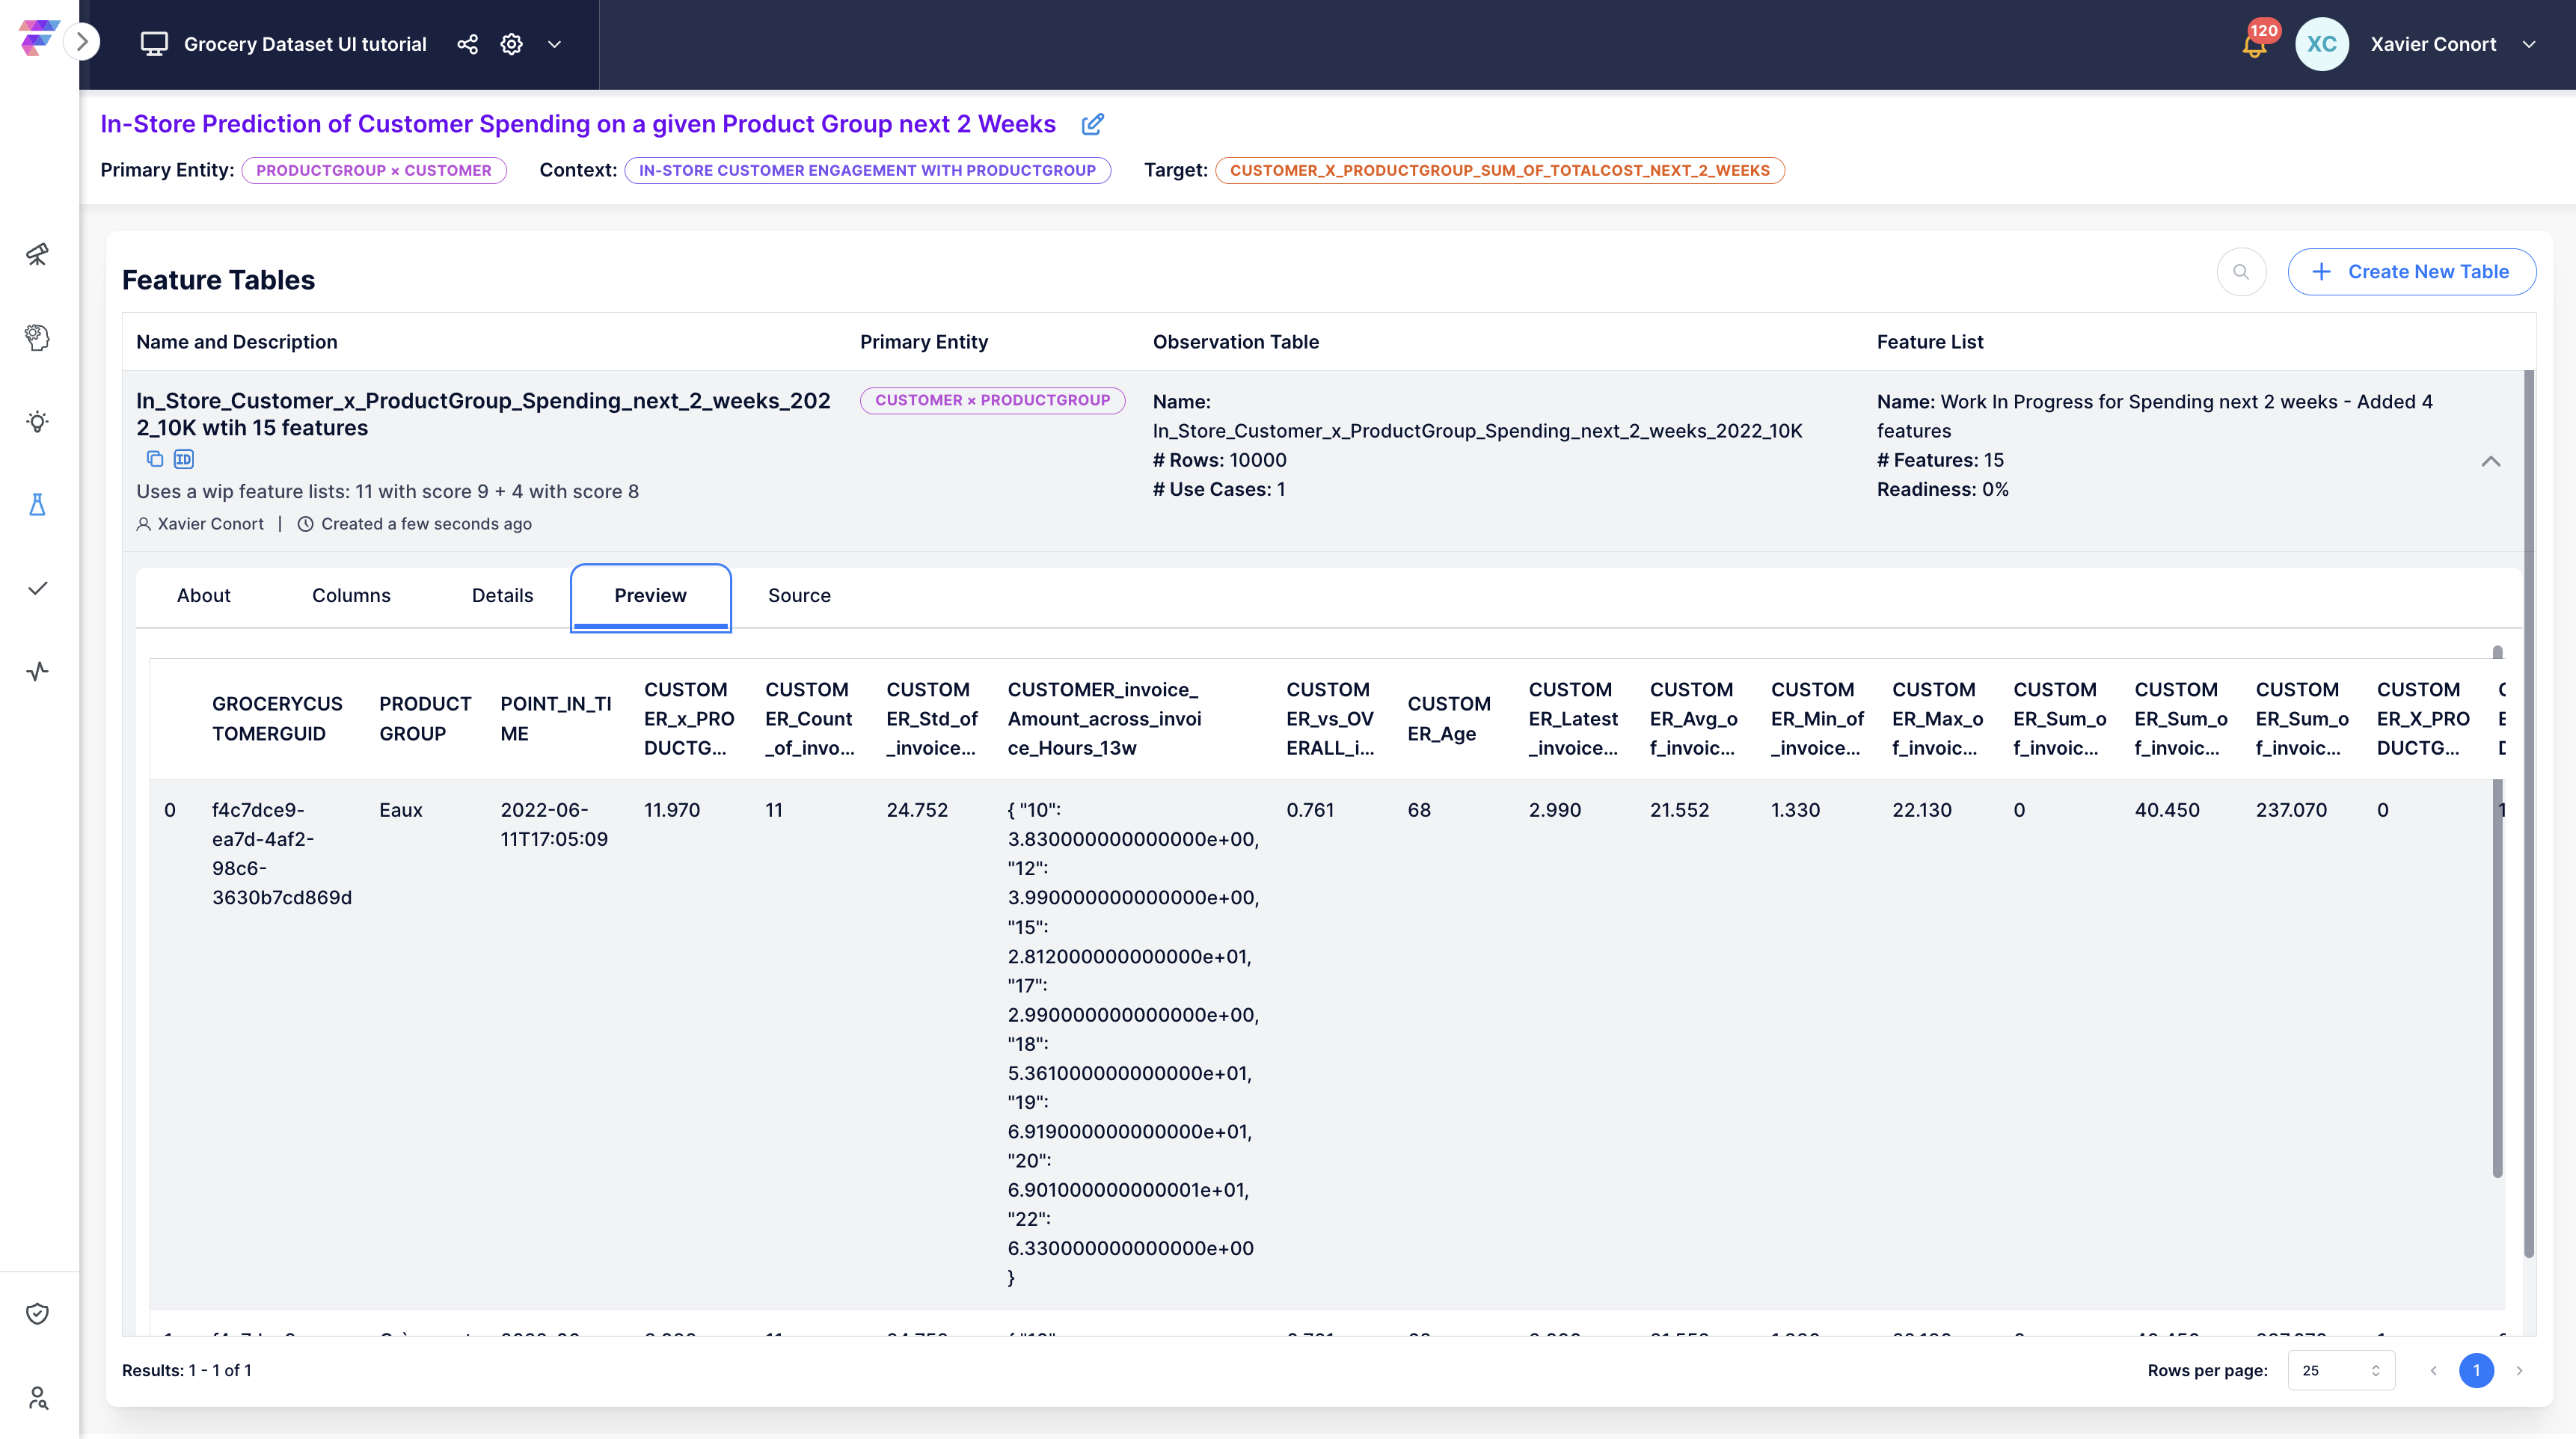
Task: Click the POINT_IN_TIME column header
Action: pos(556,719)
